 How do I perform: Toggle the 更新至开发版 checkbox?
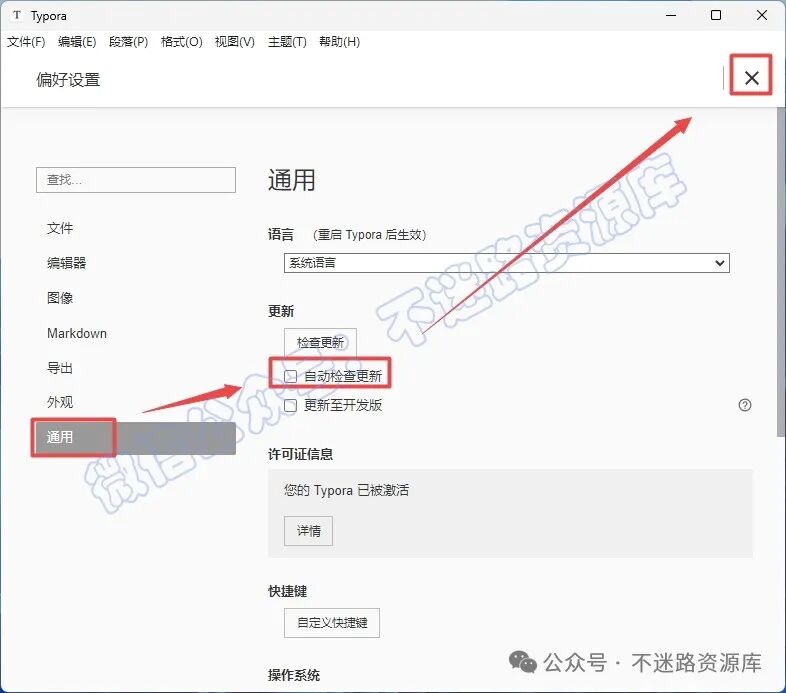click(291, 405)
